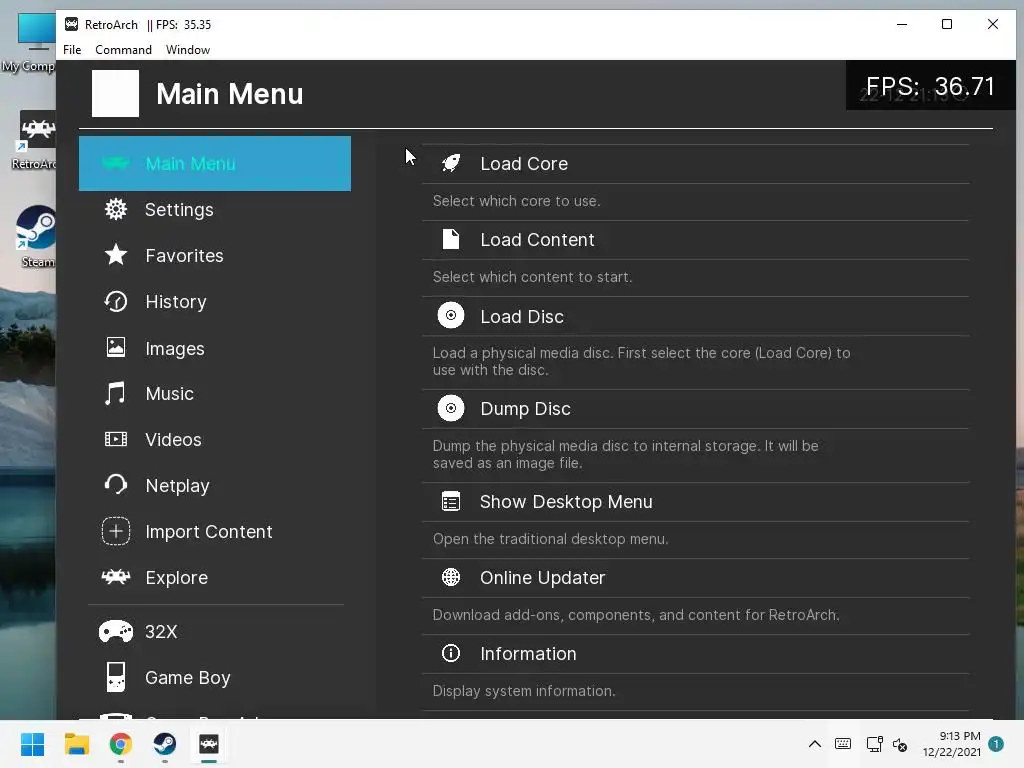Click the touch keyboard tray icon
This screenshot has width=1024, height=768.
click(x=843, y=744)
